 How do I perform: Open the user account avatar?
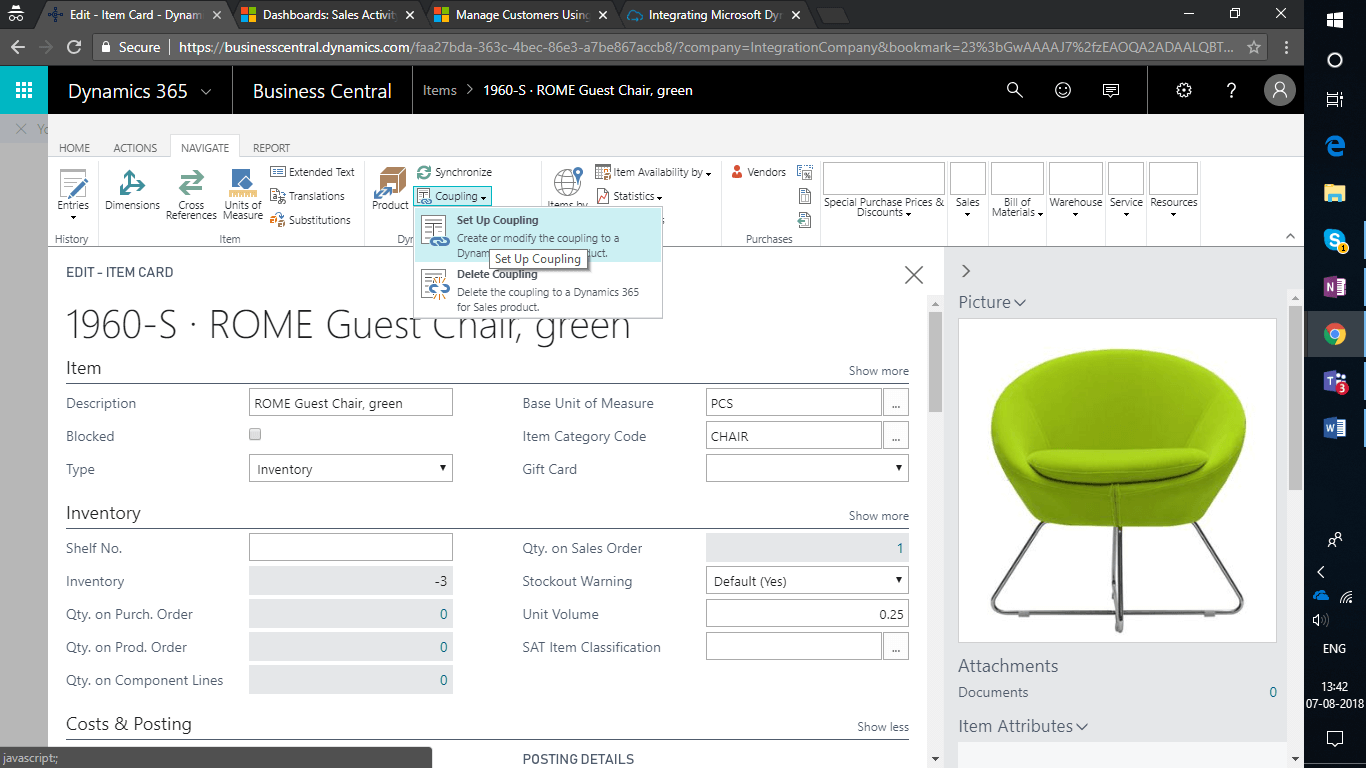pos(1280,90)
